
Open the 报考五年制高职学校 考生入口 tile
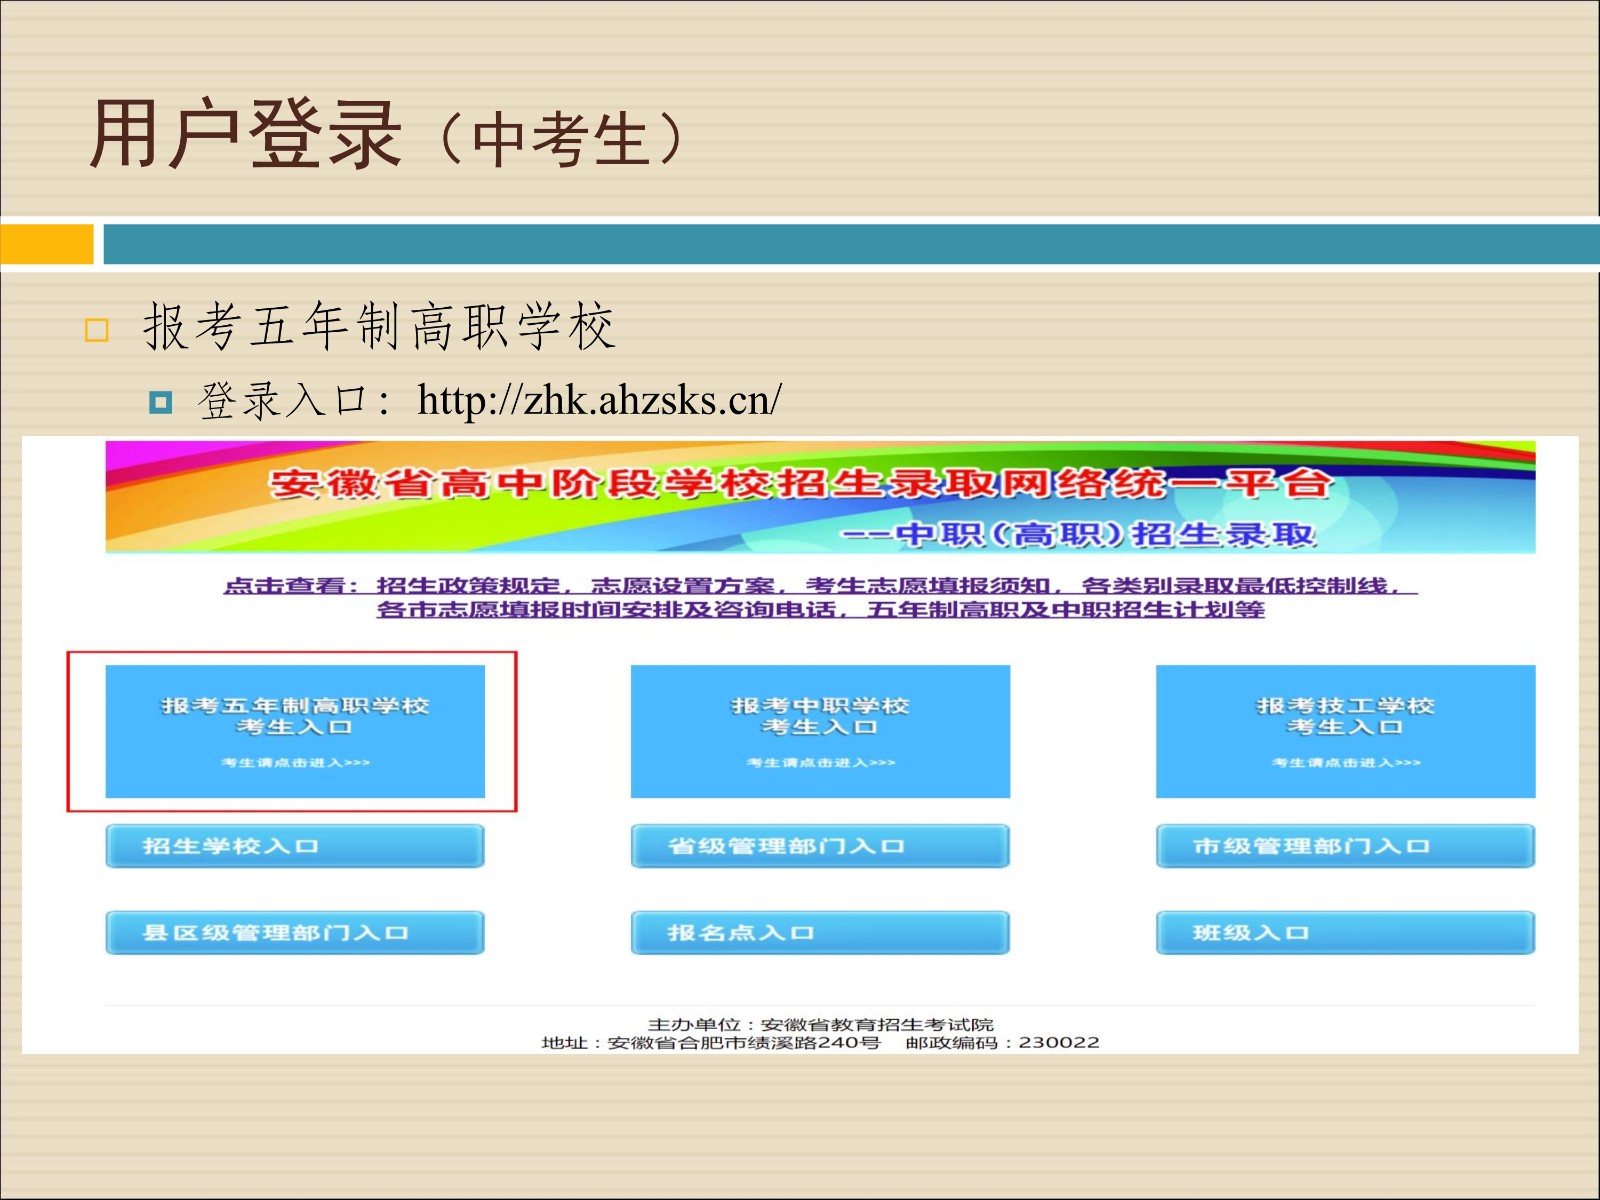(295, 731)
